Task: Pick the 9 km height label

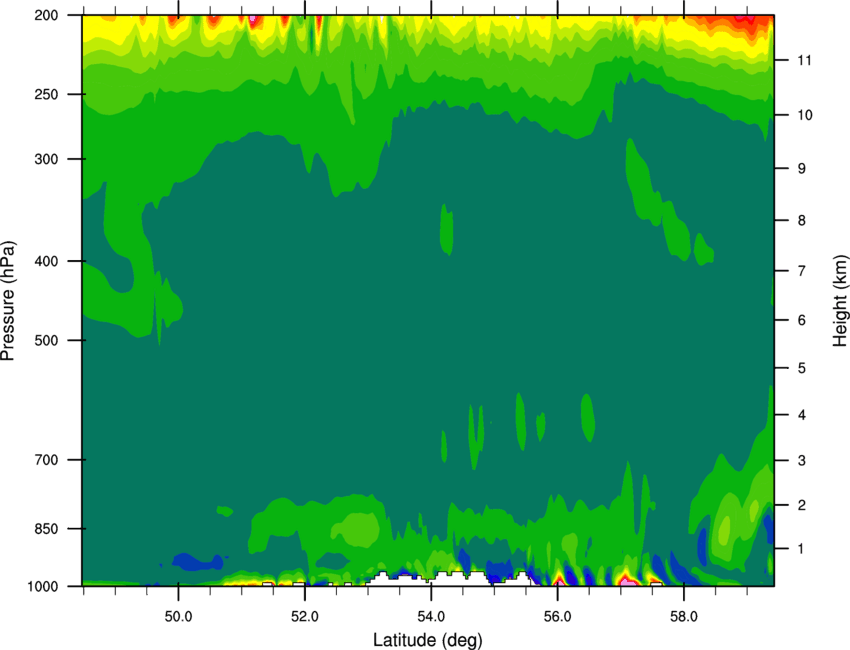Action: tap(802, 169)
